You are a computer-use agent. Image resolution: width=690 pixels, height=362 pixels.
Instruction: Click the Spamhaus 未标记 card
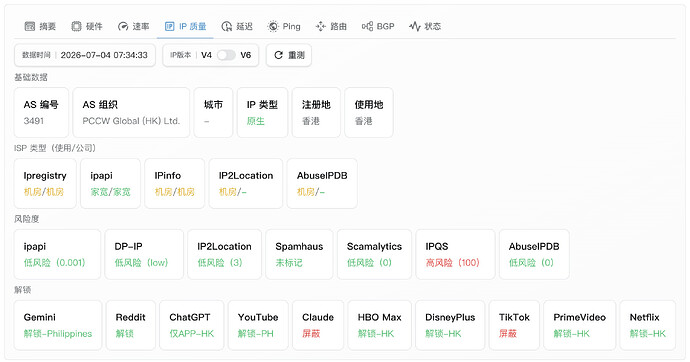(x=299, y=254)
